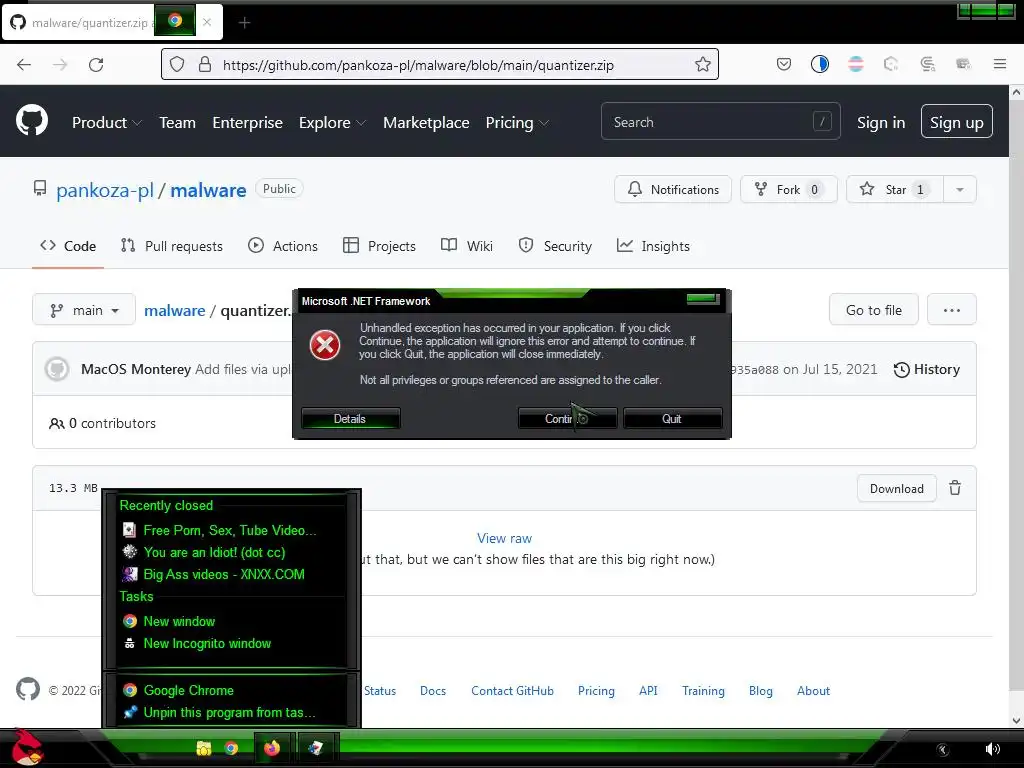
Task: Click the volume speaker tray icon
Action: (x=993, y=749)
